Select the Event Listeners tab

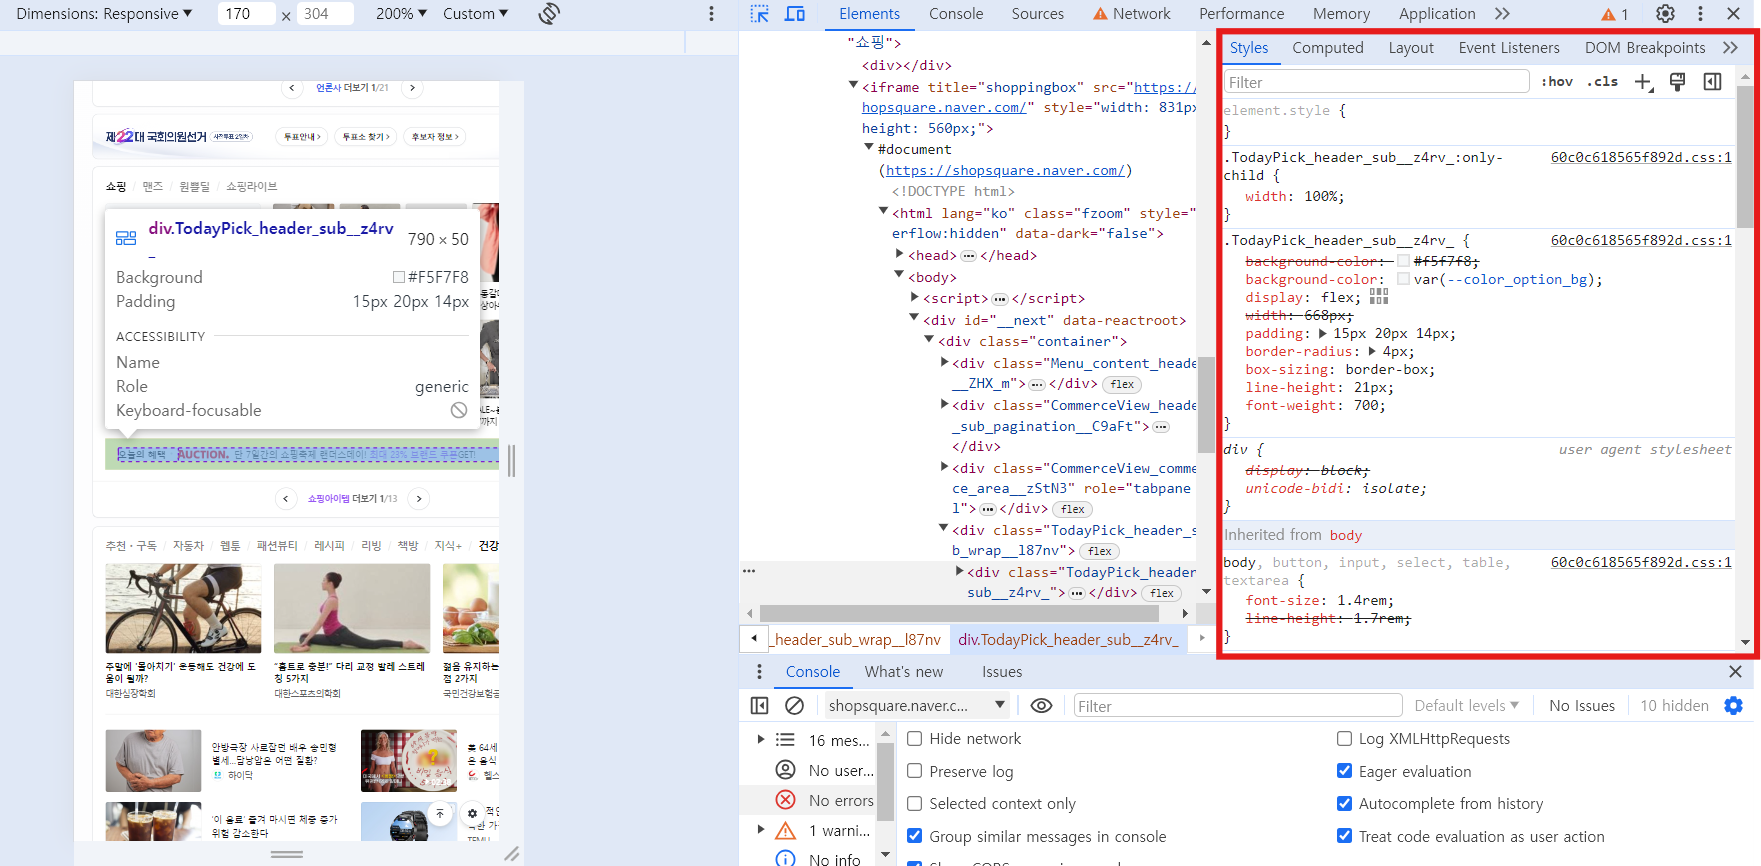coord(1508,48)
